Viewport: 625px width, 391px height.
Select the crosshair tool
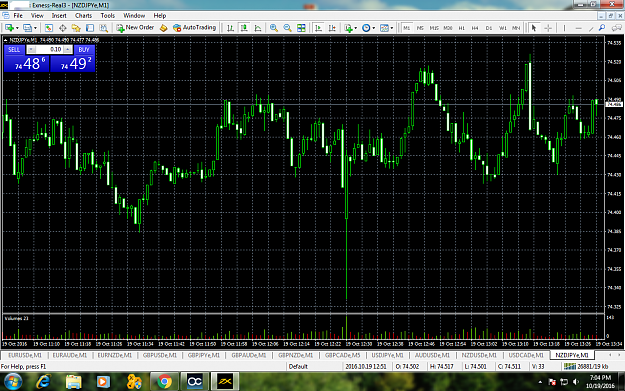[548, 28]
